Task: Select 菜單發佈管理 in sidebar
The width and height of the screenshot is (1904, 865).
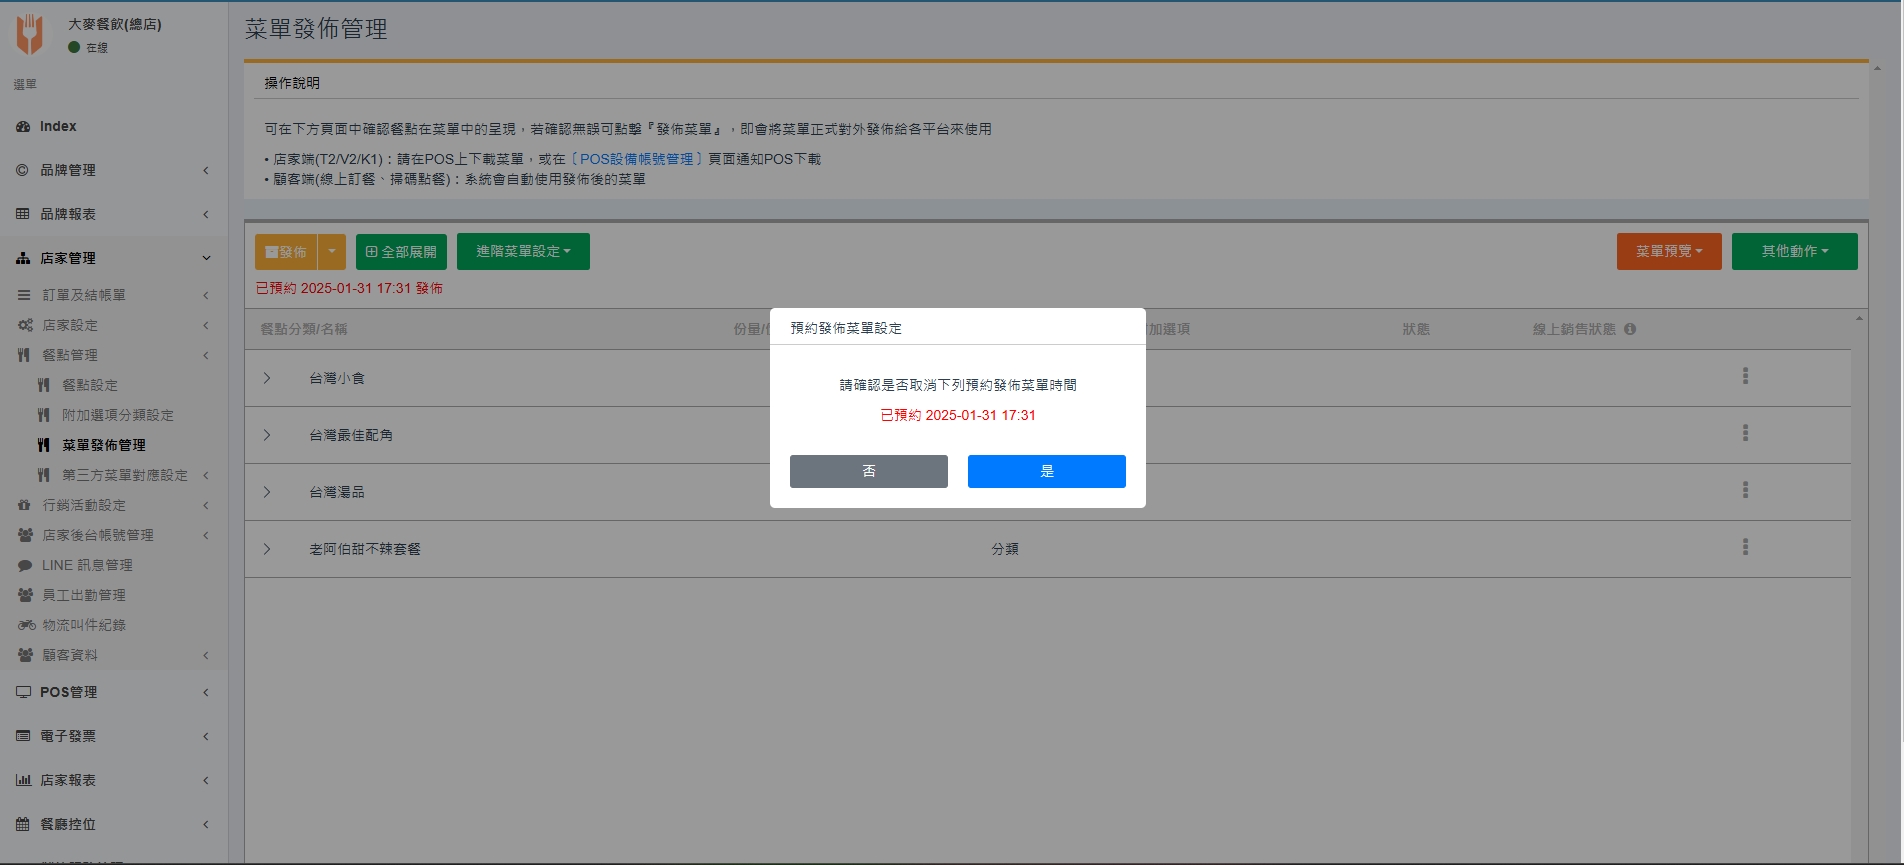Action: (x=104, y=445)
